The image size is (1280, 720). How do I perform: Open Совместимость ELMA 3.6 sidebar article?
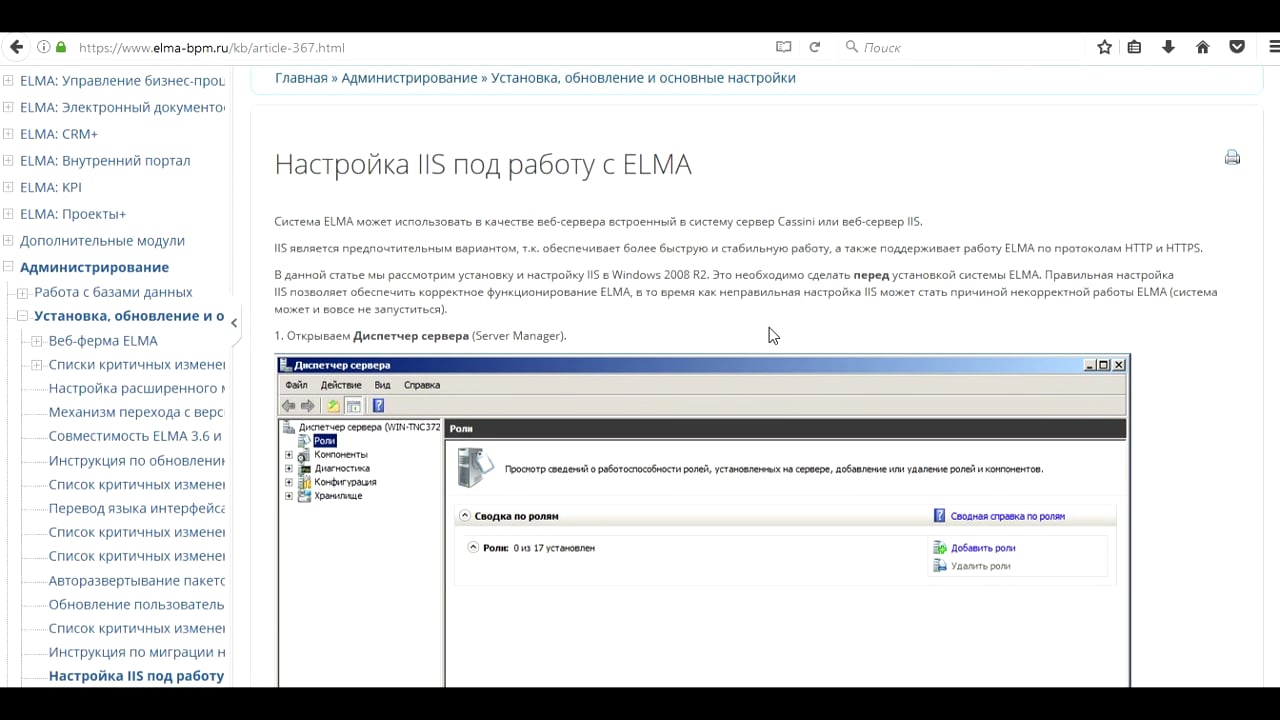click(135, 436)
